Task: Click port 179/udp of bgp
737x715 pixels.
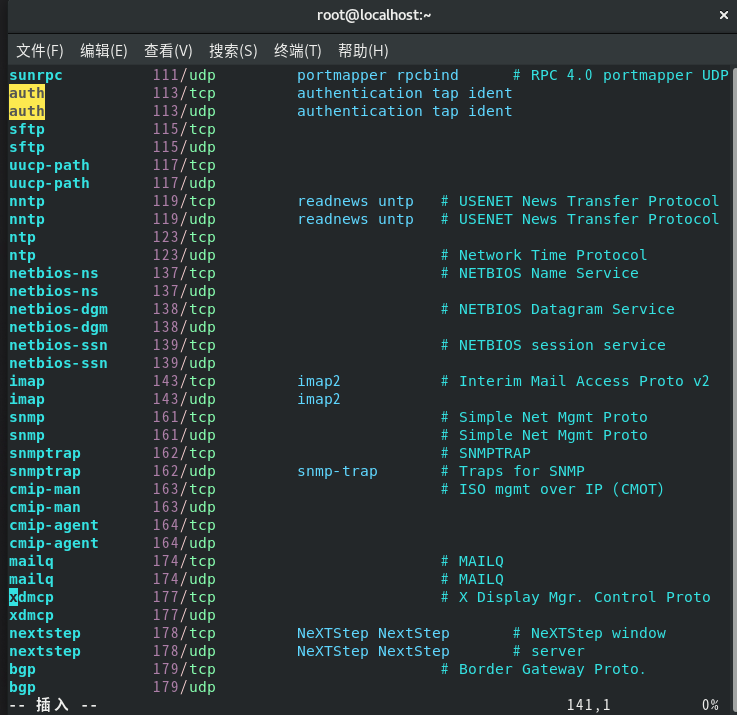Action: 184,687
